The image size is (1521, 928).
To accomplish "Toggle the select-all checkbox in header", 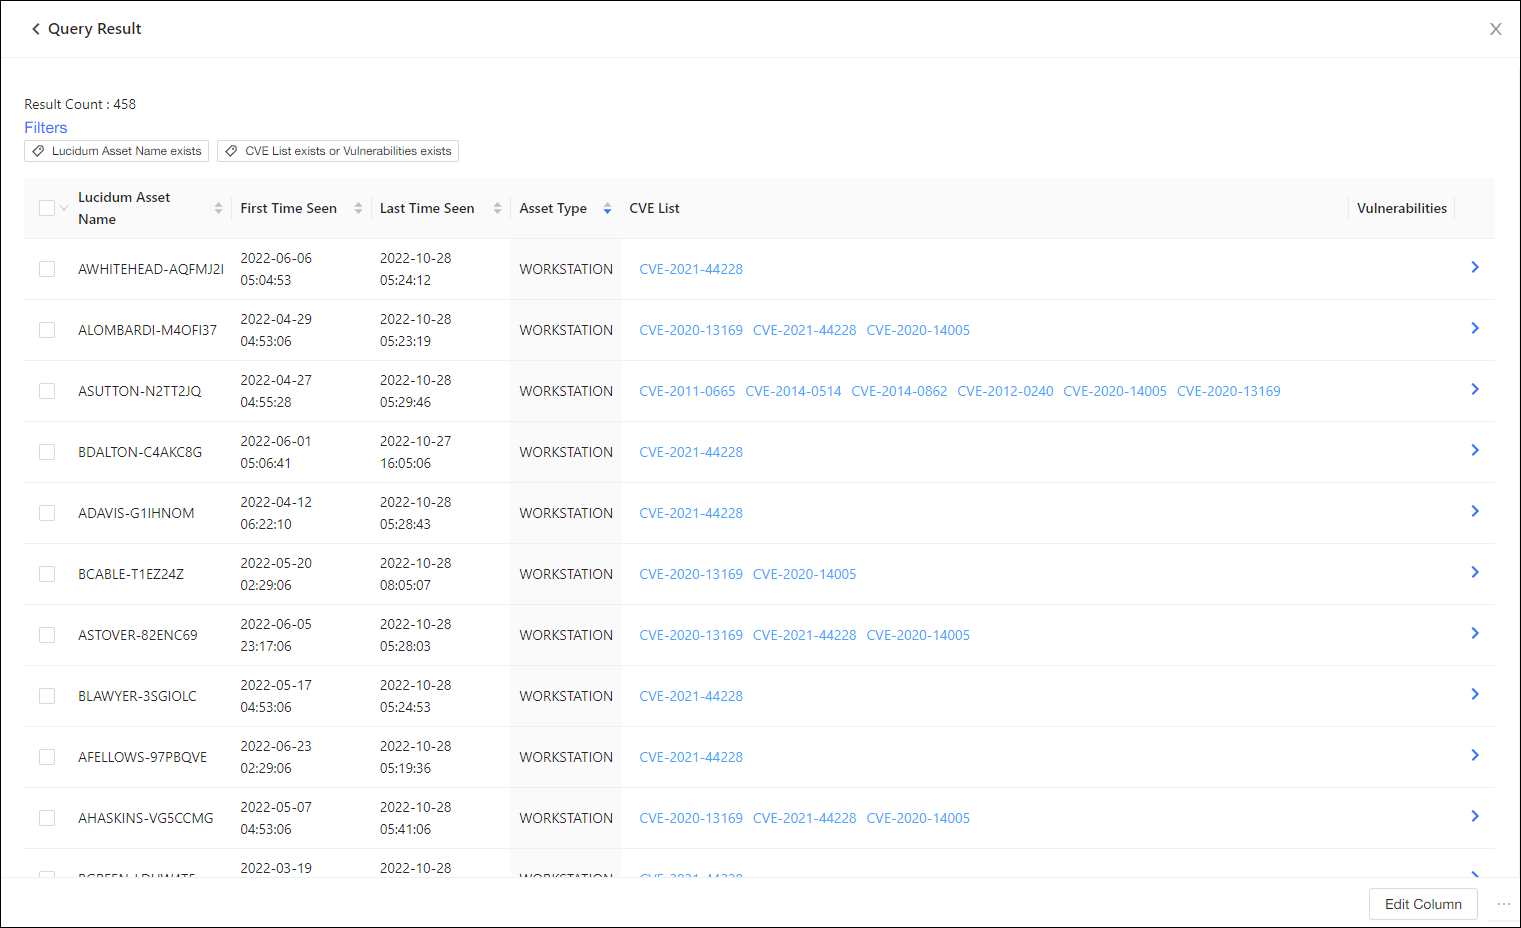I will 47,208.
